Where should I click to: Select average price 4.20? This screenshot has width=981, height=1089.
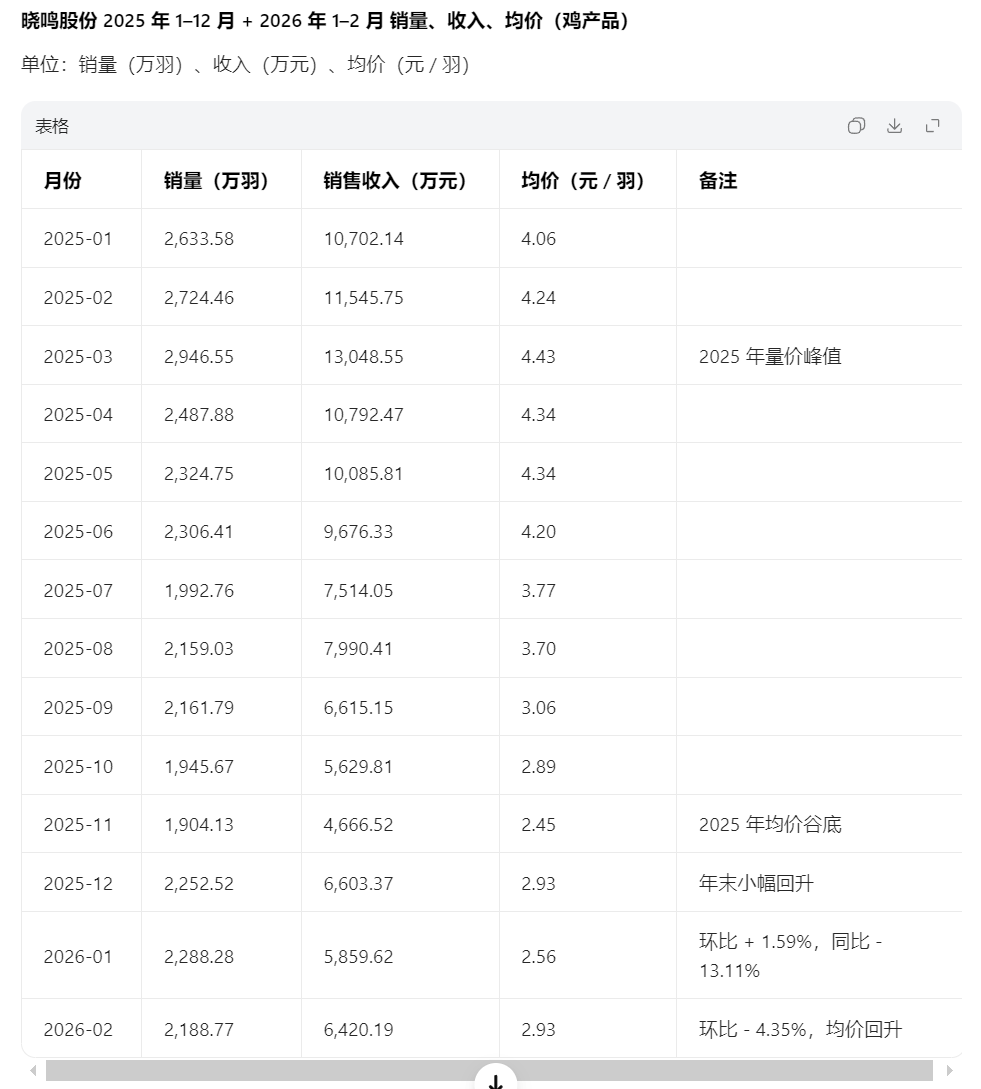click(538, 532)
